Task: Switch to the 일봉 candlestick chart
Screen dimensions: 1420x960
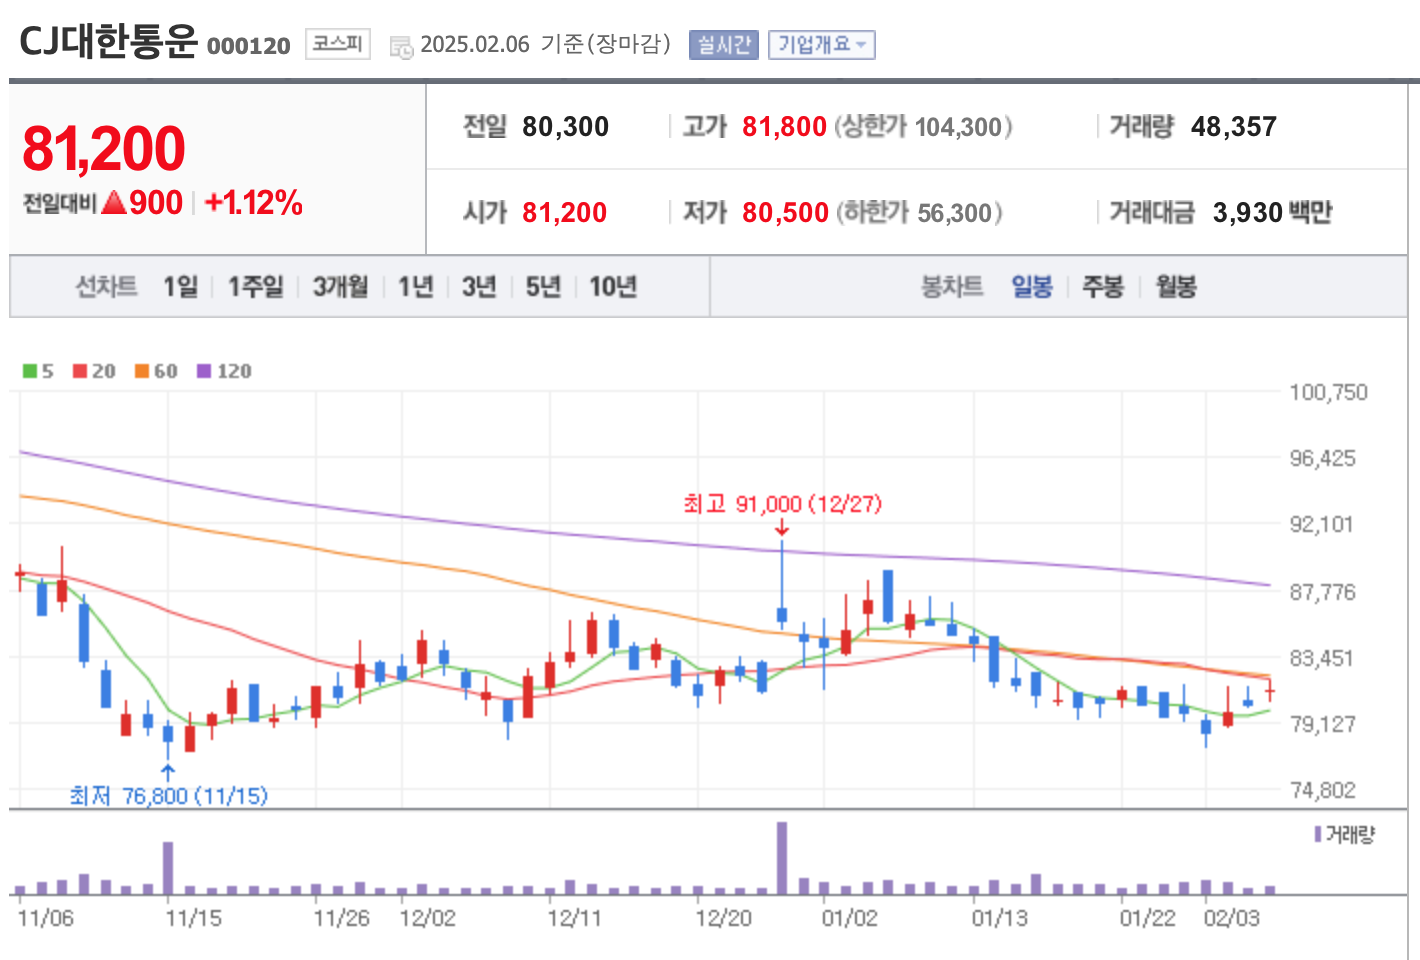Action: [1032, 287]
